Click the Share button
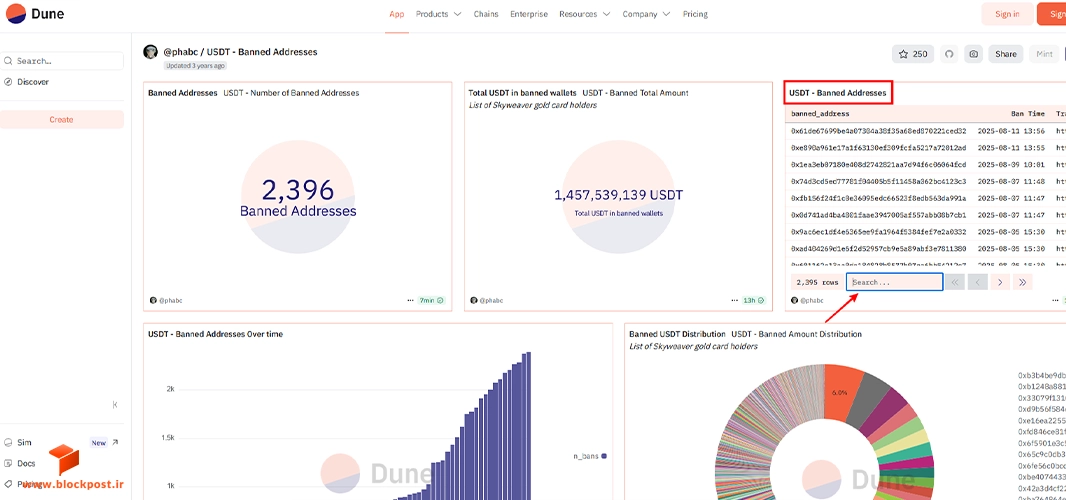Image resolution: width=1066 pixels, height=500 pixels. click(1005, 54)
